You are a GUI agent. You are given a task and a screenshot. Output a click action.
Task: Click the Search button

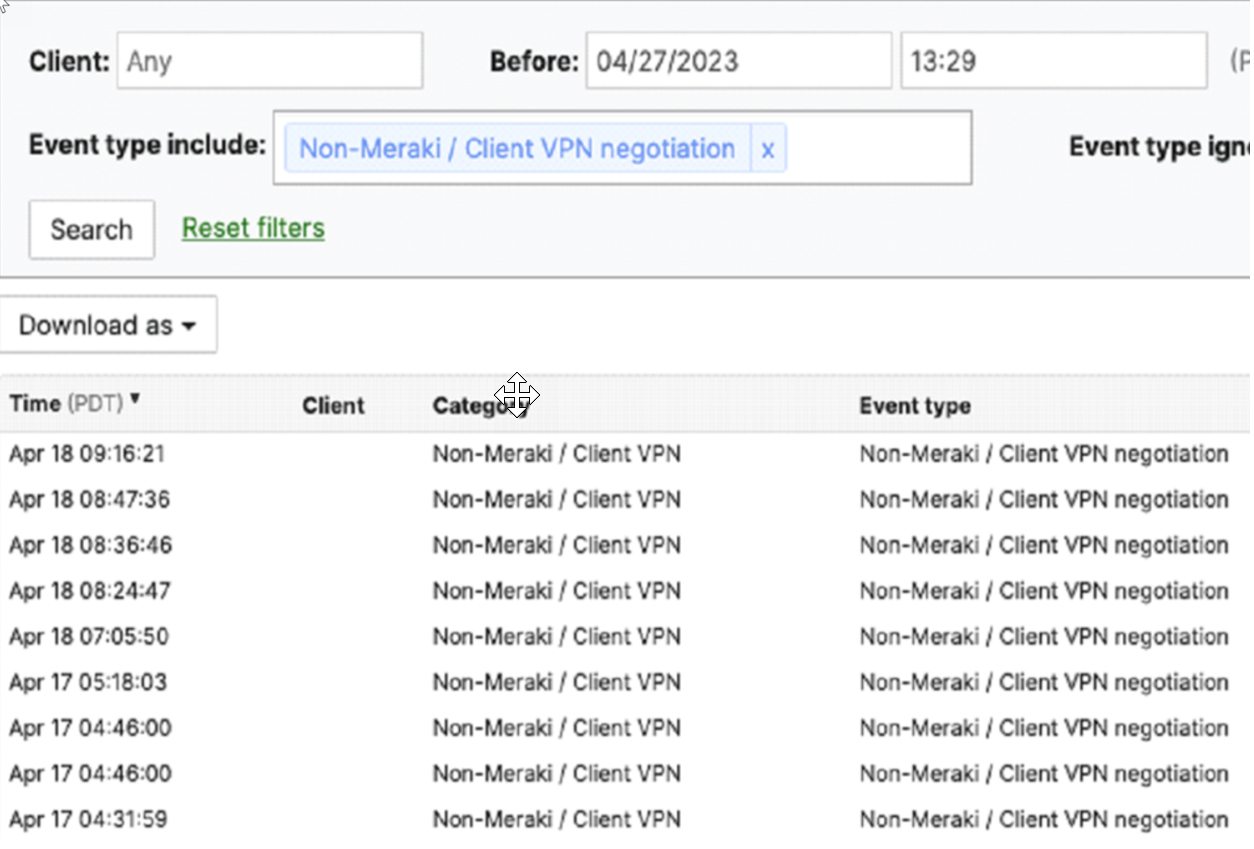point(91,230)
